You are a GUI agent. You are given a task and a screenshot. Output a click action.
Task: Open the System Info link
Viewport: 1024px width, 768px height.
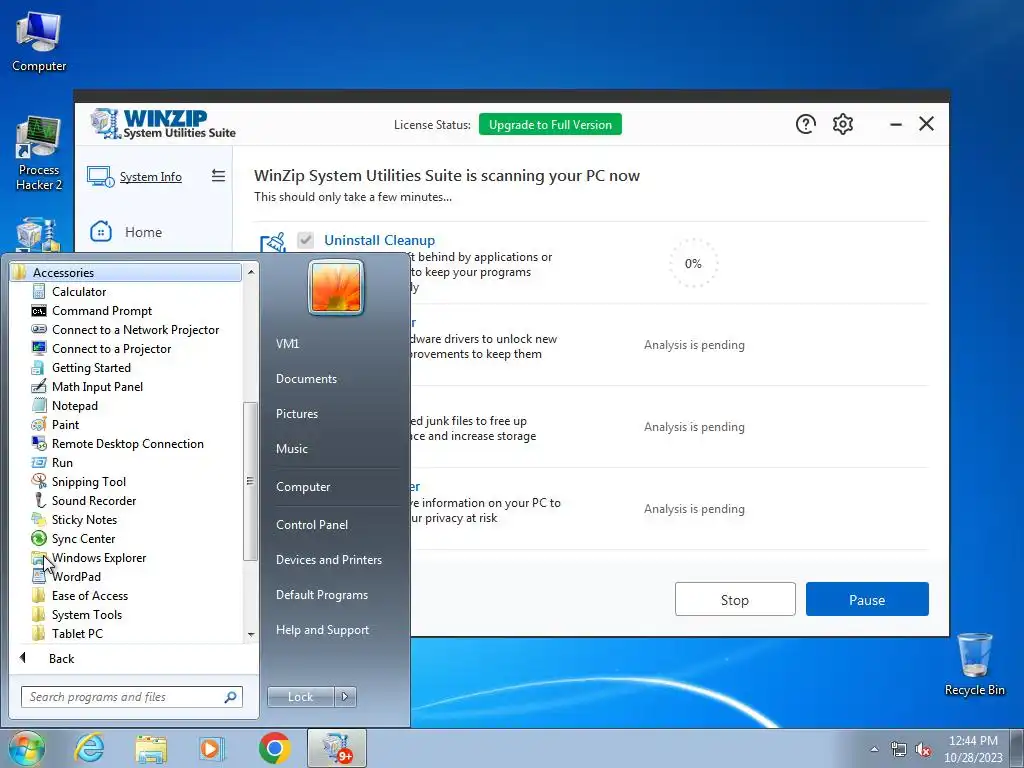[151, 177]
